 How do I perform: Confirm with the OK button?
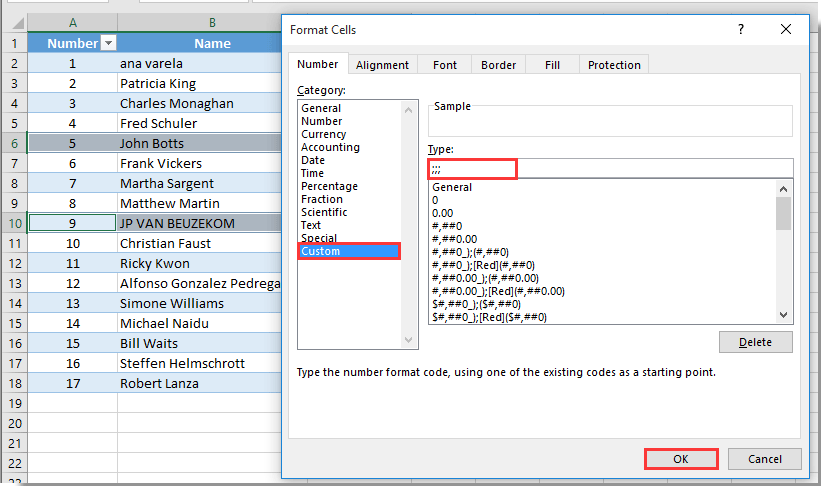[x=681, y=459]
